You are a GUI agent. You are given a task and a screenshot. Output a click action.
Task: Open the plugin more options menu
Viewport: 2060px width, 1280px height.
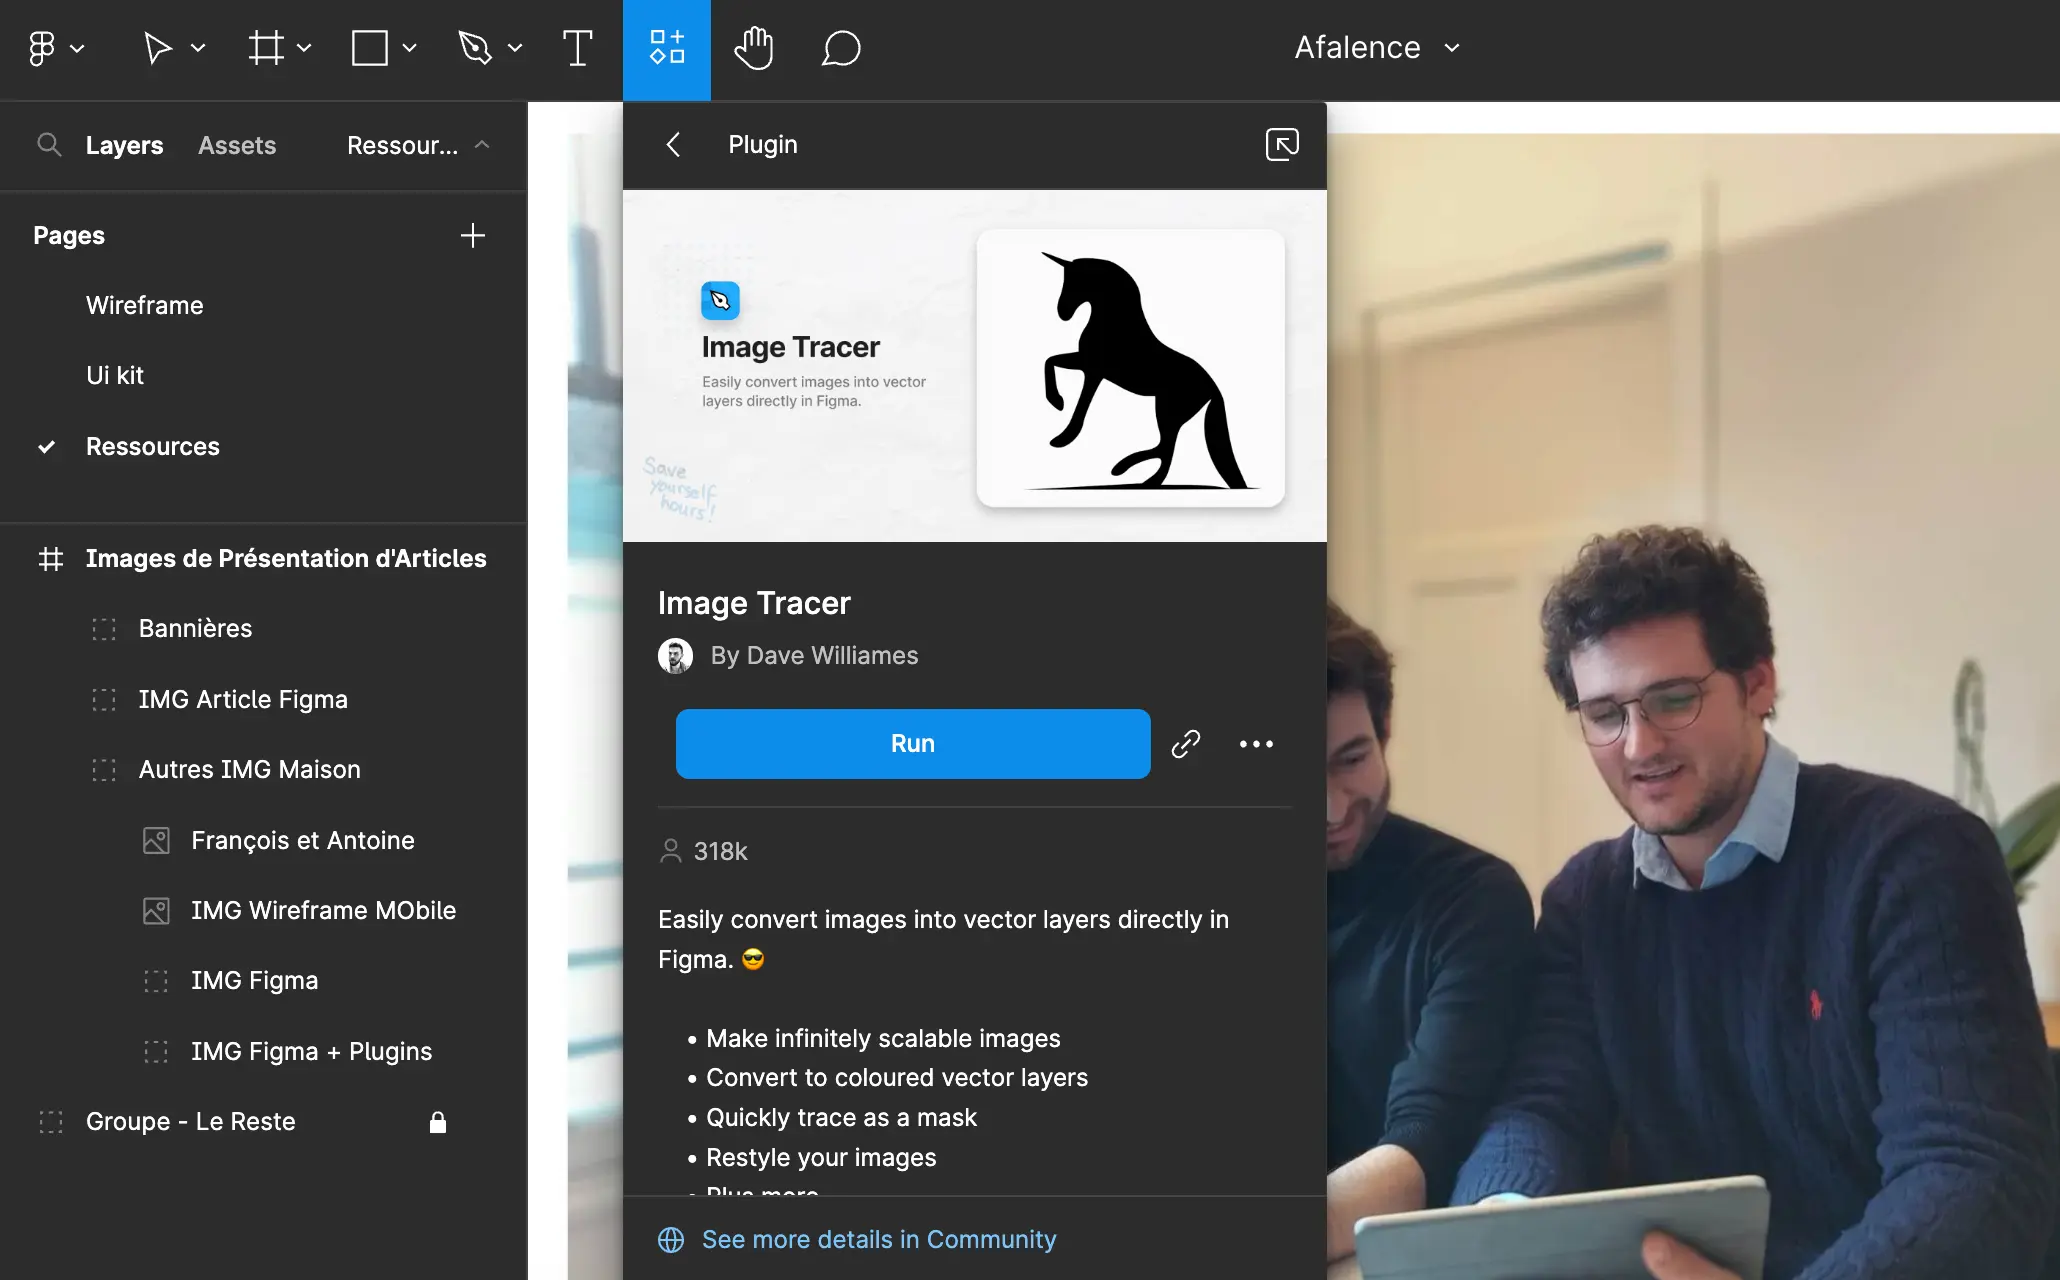[1256, 744]
